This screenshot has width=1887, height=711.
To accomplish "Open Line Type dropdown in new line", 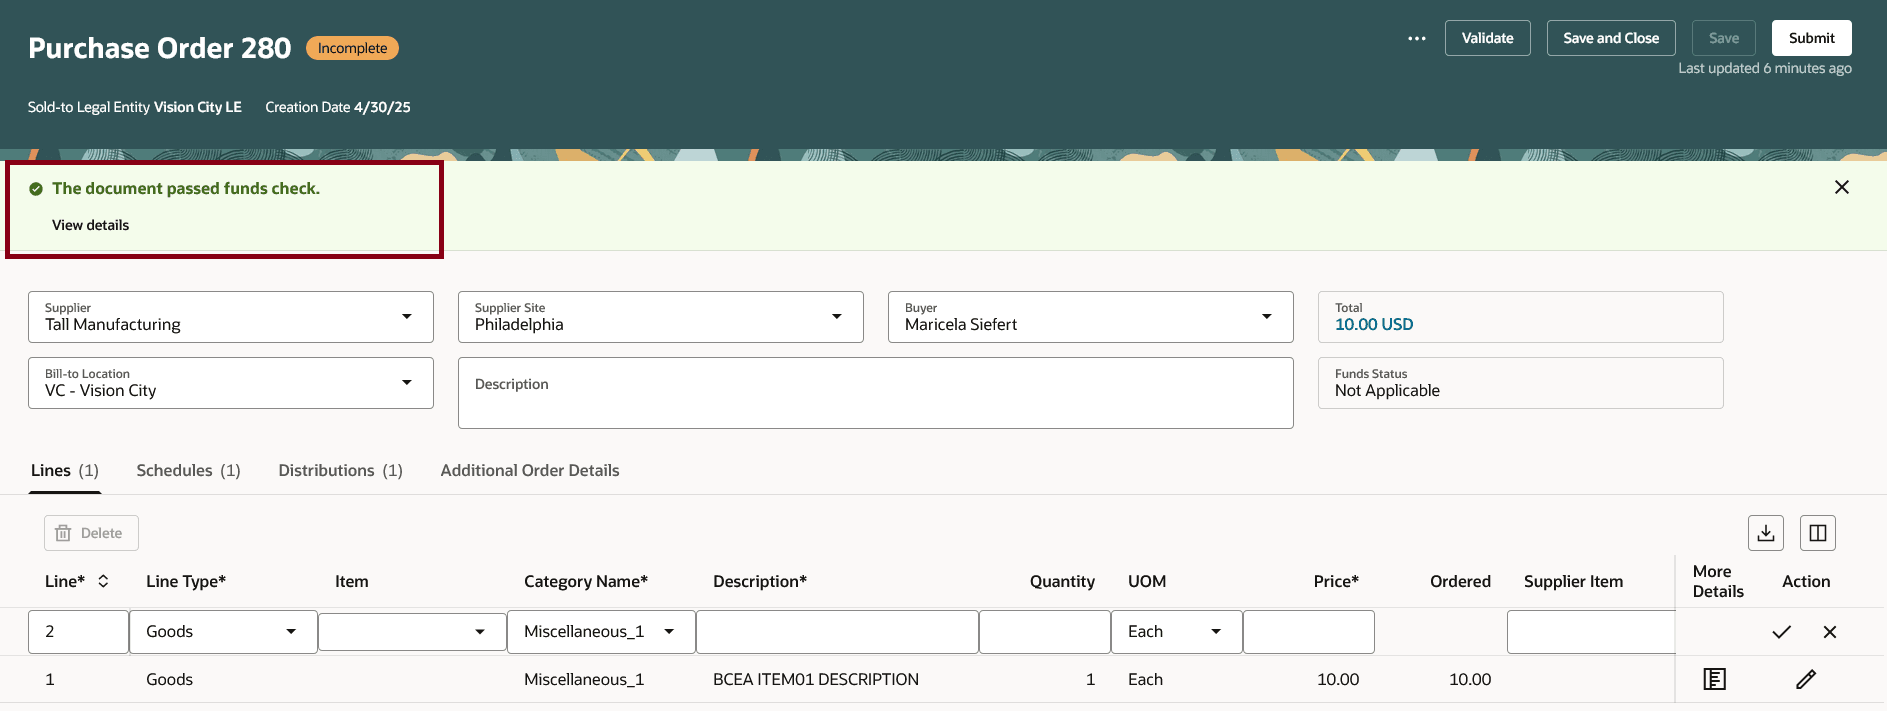I will 291,632.
